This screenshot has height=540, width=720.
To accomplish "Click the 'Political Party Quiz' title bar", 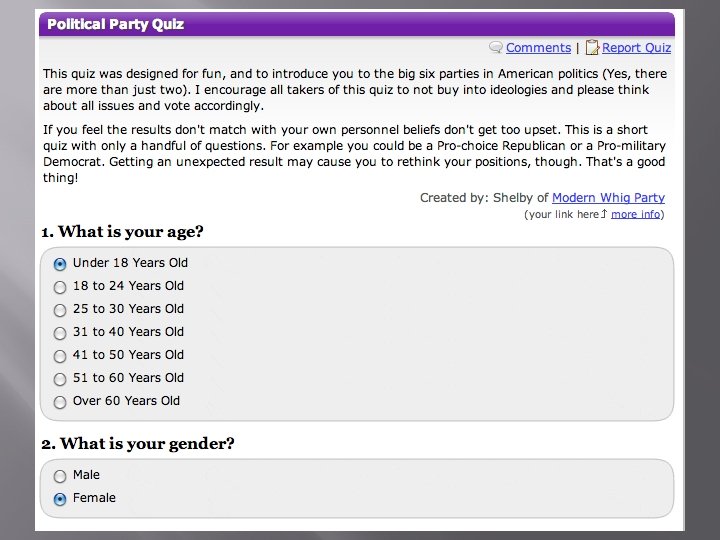I will coord(116,24).
